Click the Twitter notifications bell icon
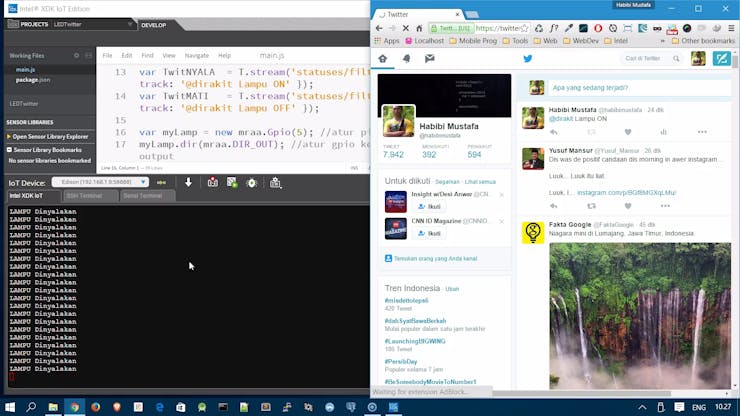 [406, 59]
